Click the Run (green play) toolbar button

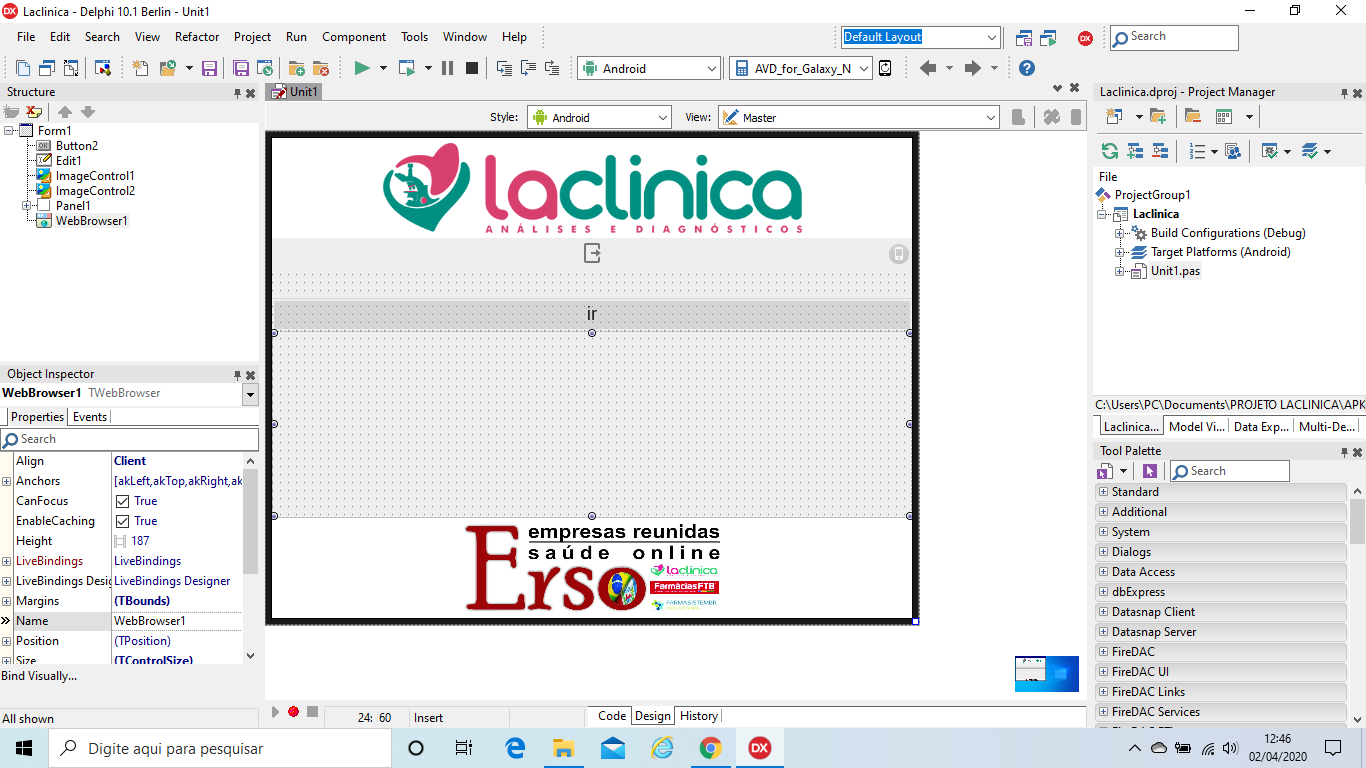362,68
